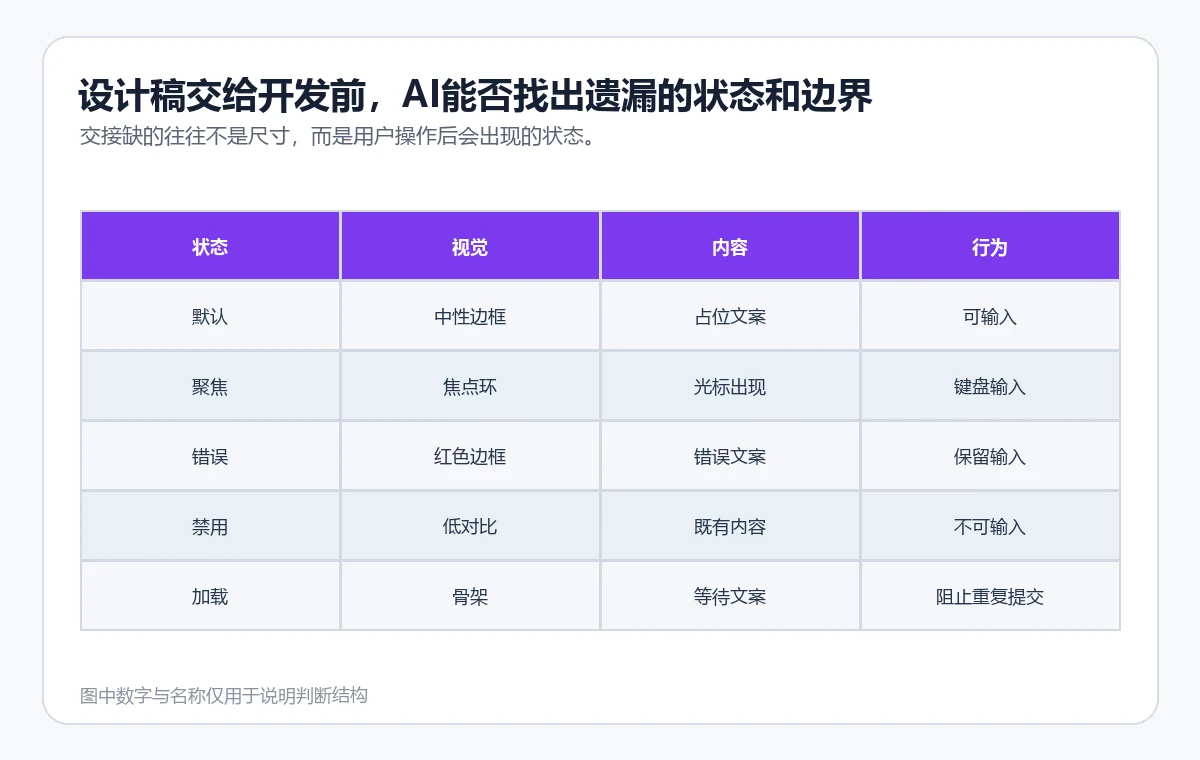Click the 焦点环 cell

click(470, 386)
